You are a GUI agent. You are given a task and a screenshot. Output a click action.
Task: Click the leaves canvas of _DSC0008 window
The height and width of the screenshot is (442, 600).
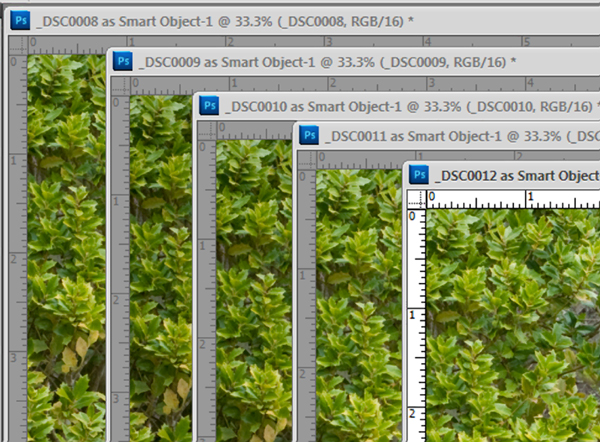point(66,248)
